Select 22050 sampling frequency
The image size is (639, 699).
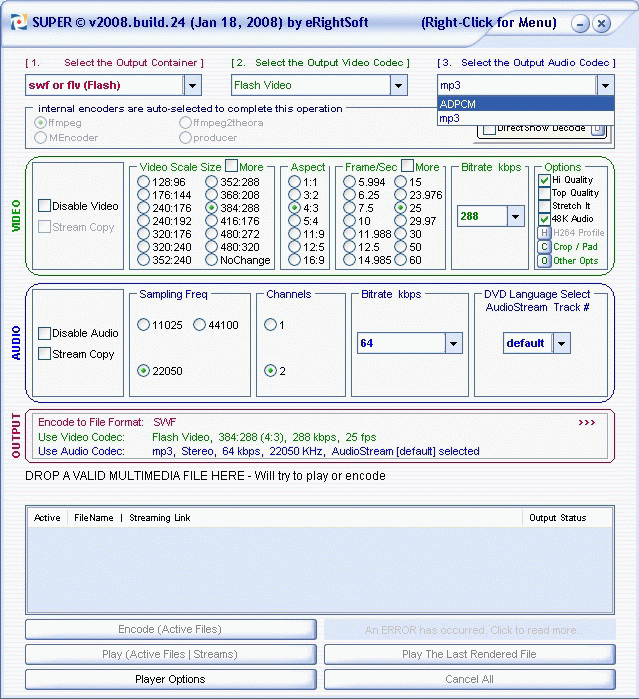pyautogui.click(x=144, y=371)
